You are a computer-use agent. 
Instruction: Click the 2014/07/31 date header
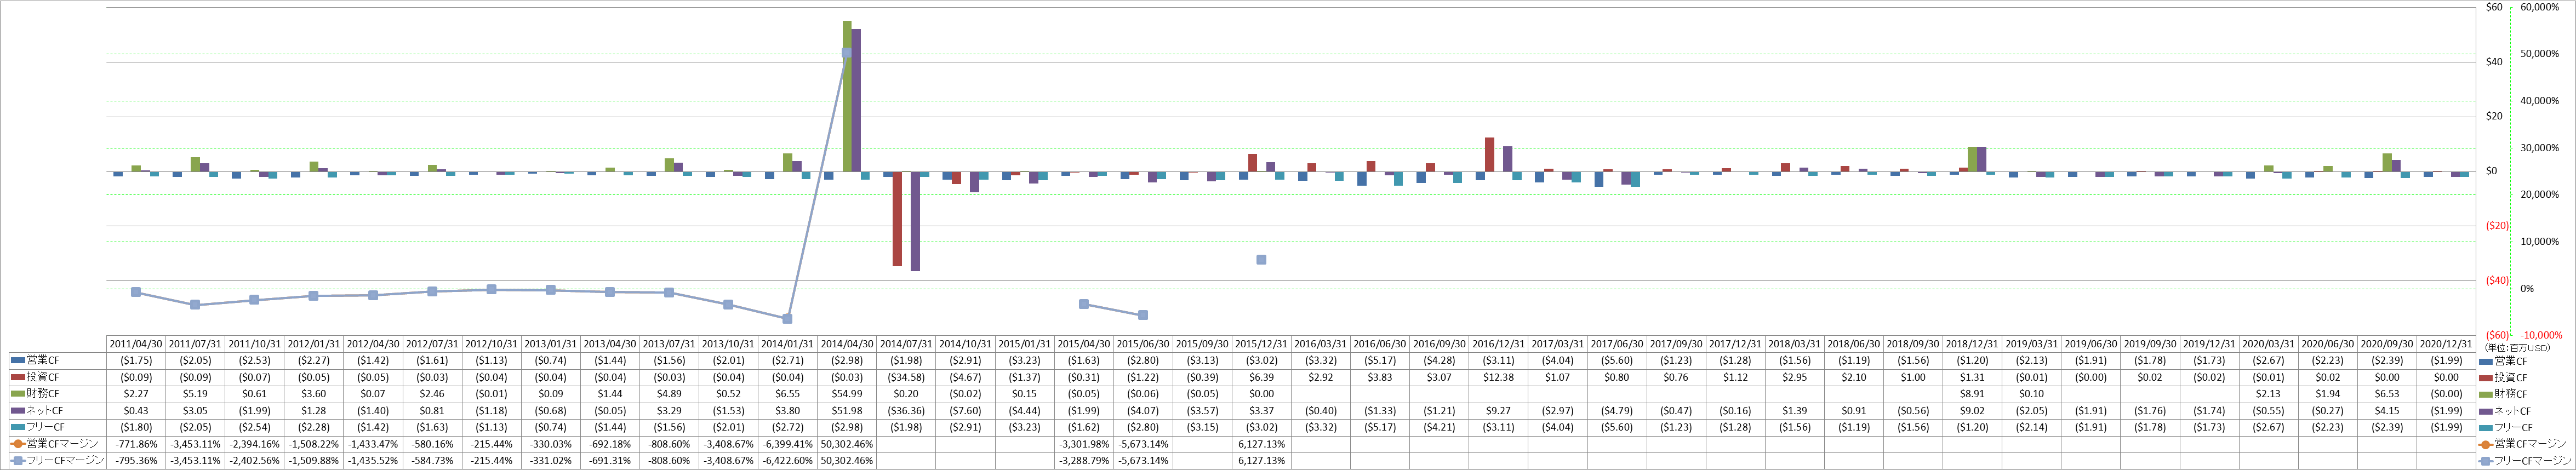tap(906, 344)
